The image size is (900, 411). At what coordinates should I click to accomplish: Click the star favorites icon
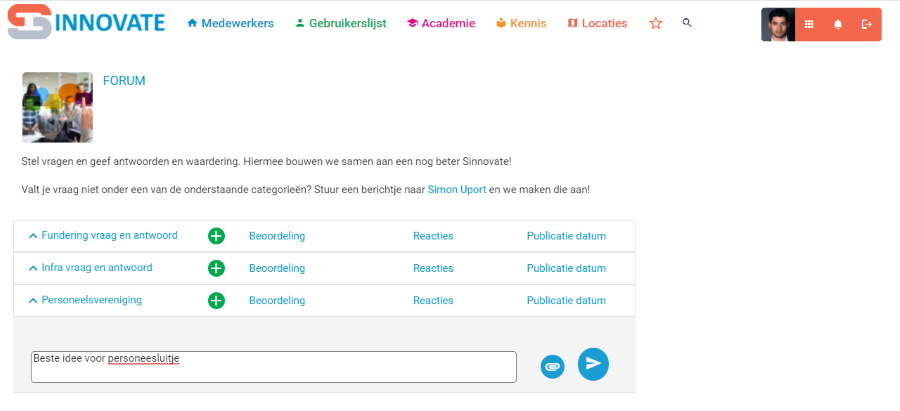tap(656, 23)
